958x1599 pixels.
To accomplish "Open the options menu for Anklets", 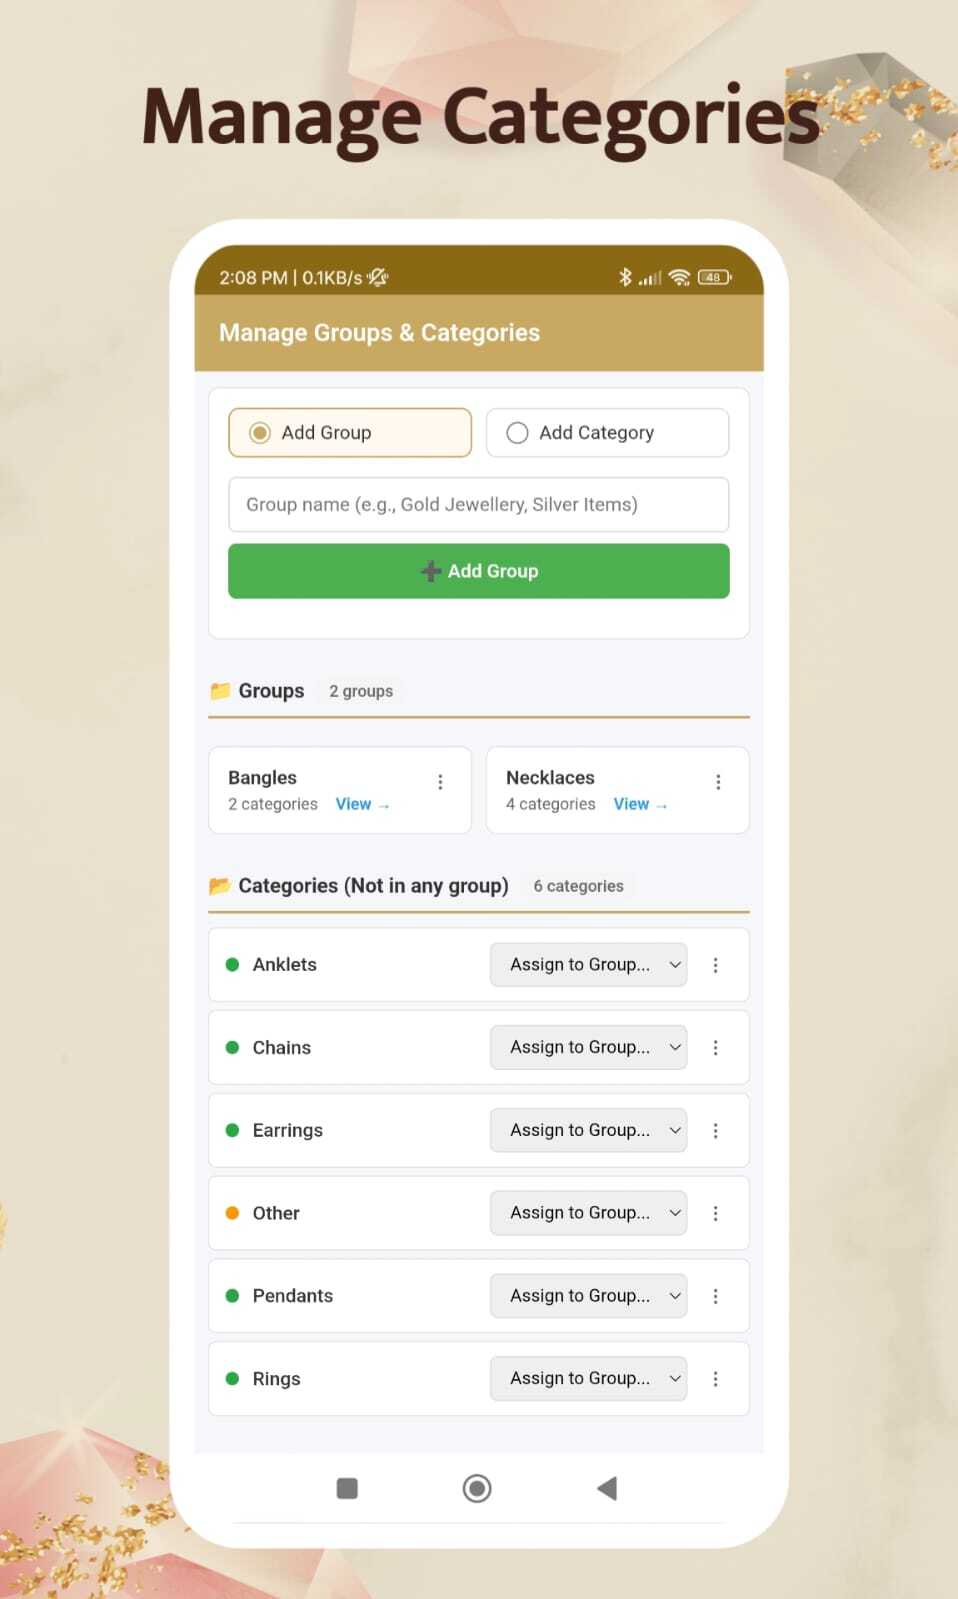I will pos(716,964).
